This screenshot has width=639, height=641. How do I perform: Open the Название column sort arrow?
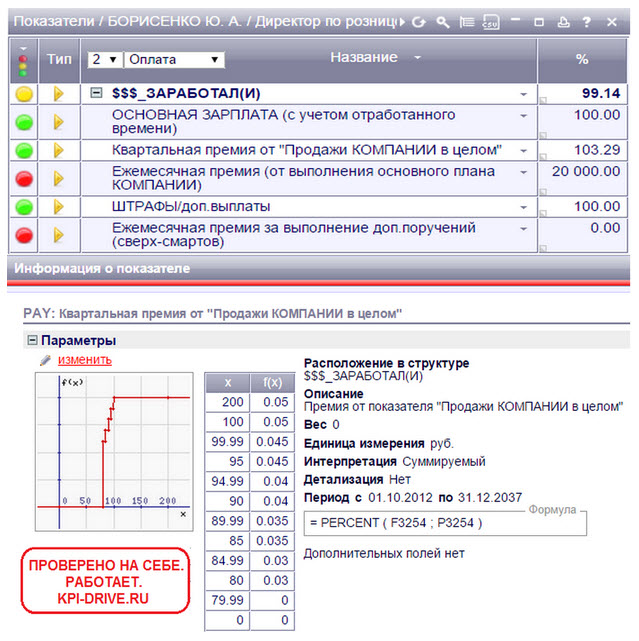pyautogui.click(x=417, y=58)
